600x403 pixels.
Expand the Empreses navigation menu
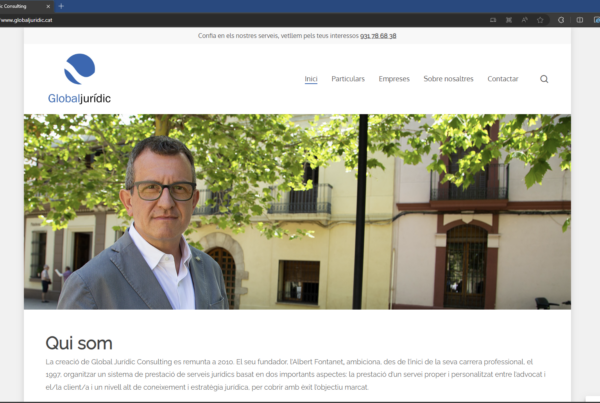pyautogui.click(x=394, y=79)
